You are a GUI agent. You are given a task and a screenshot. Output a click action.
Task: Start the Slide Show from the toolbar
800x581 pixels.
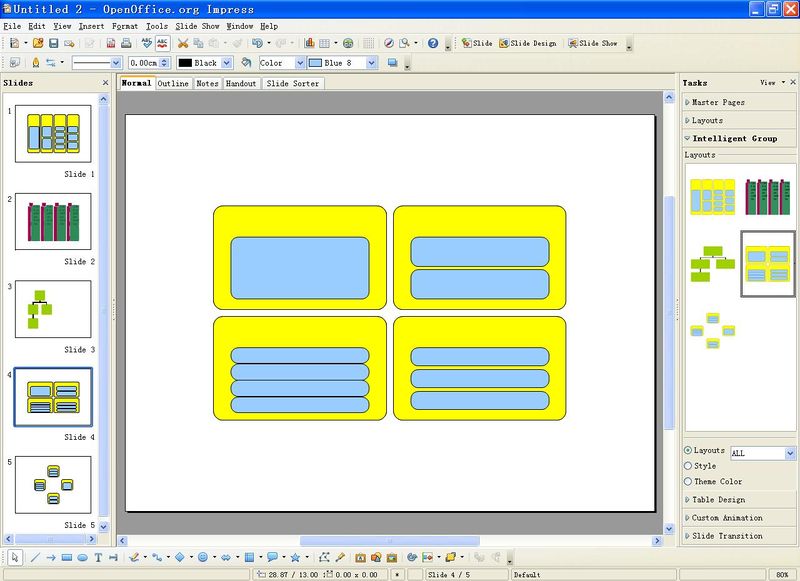[x=593, y=43]
